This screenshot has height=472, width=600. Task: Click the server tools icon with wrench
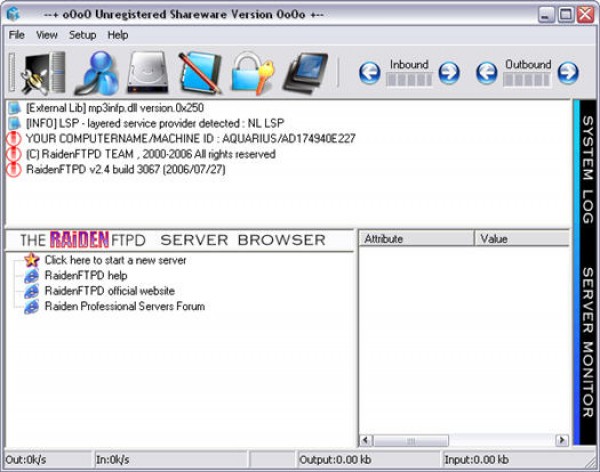click(x=41, y=72)
